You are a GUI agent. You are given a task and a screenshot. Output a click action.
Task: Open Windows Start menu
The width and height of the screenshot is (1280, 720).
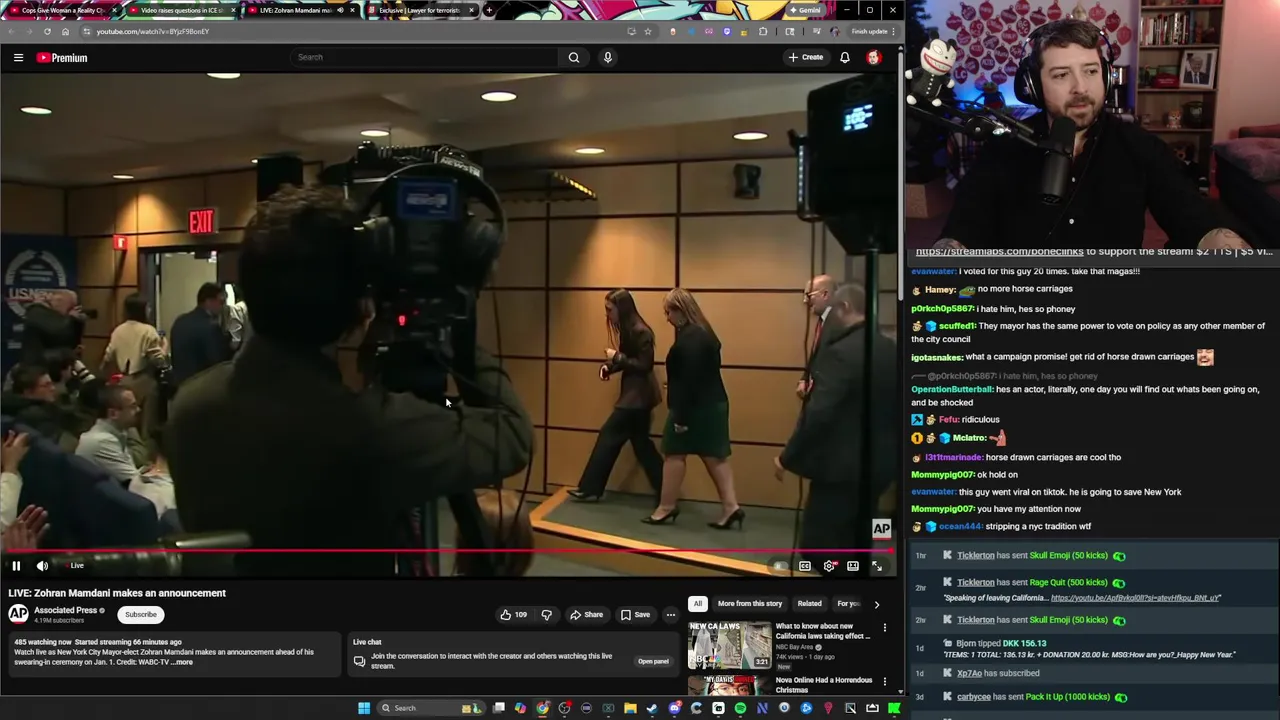click(364, 708)
